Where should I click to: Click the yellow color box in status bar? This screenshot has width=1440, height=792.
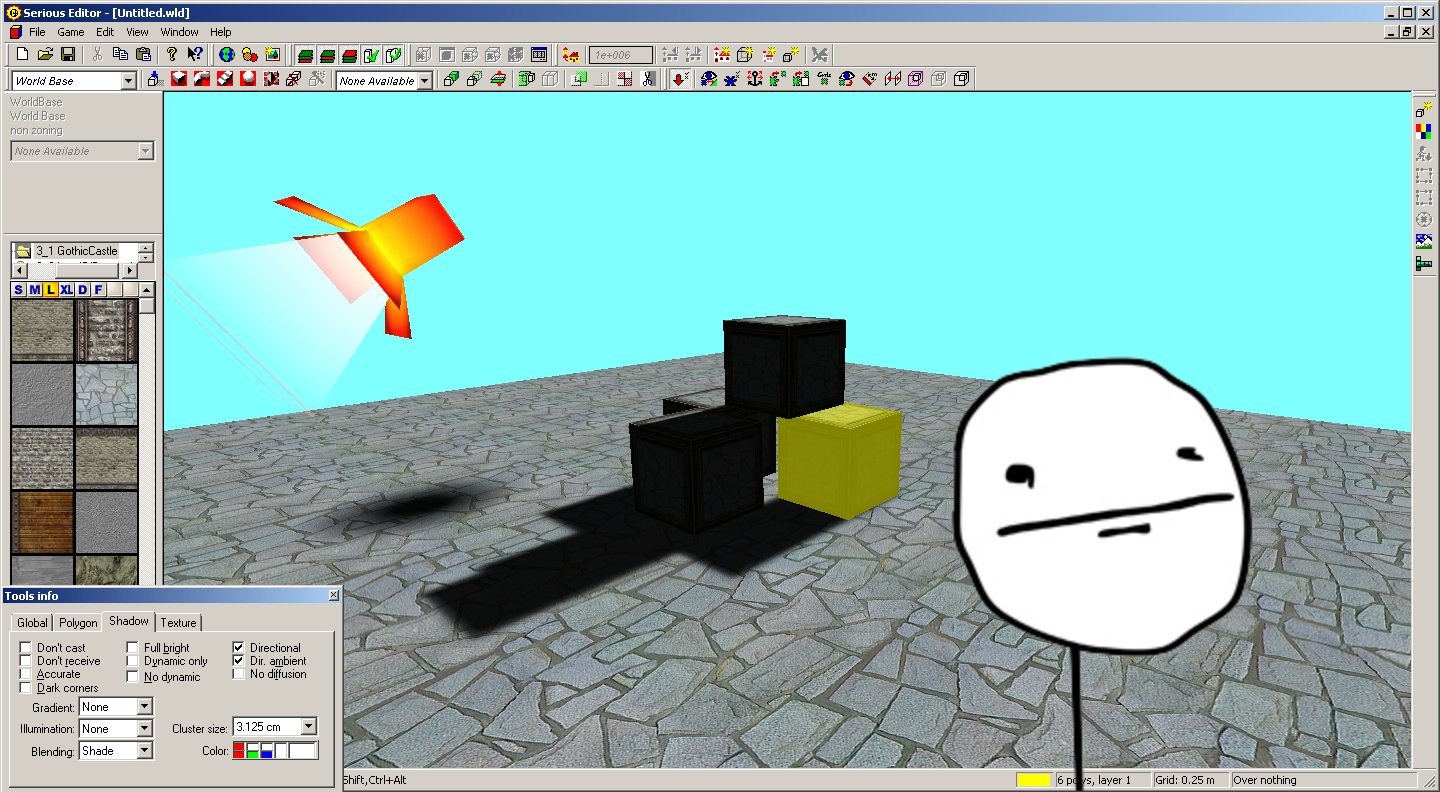1034,780
